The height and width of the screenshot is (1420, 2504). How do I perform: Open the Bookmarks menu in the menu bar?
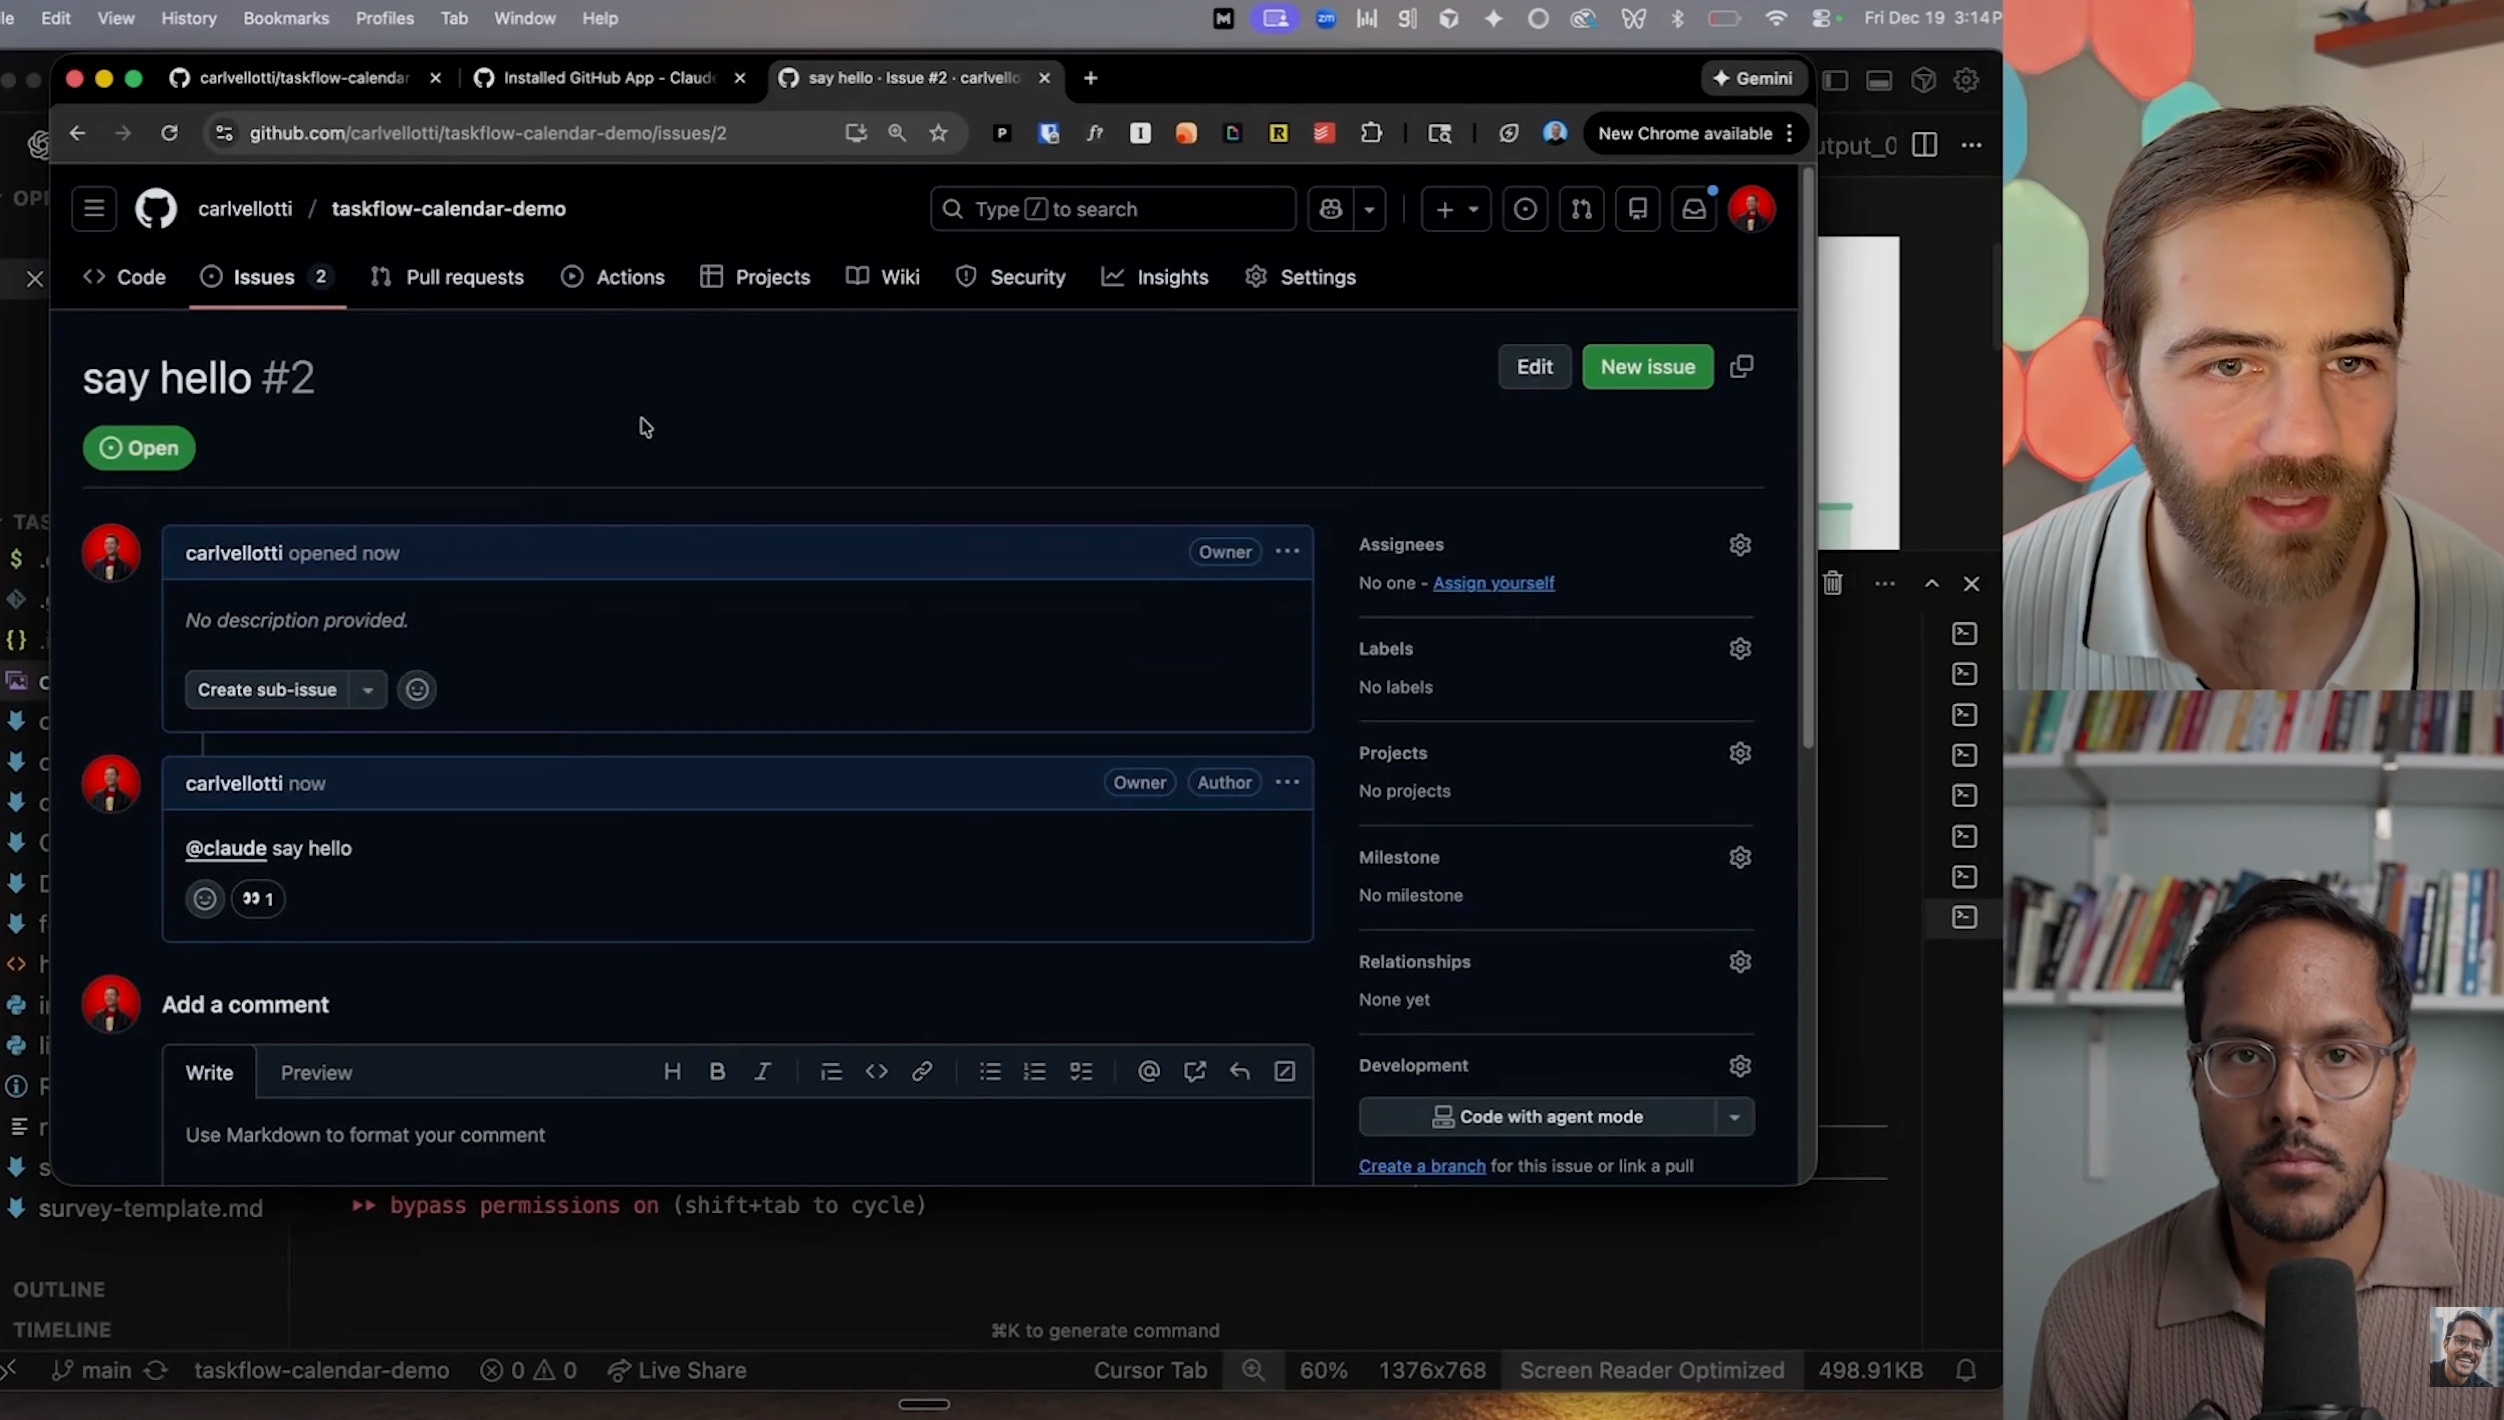286,18
